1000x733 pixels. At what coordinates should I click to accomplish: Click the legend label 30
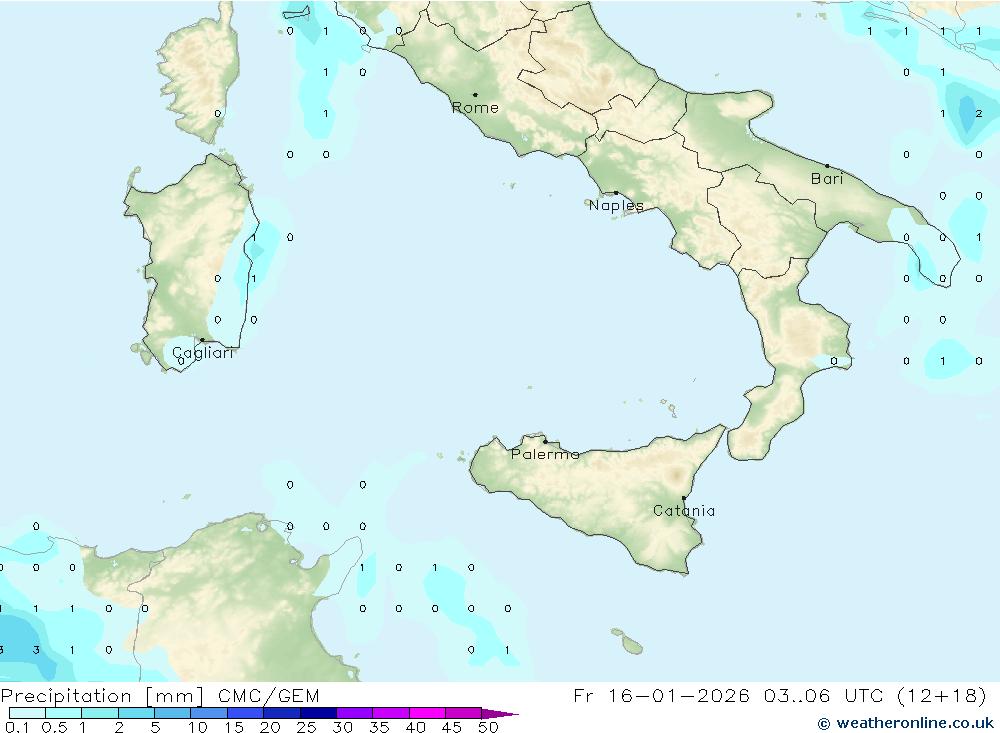[x=343, y=727]
